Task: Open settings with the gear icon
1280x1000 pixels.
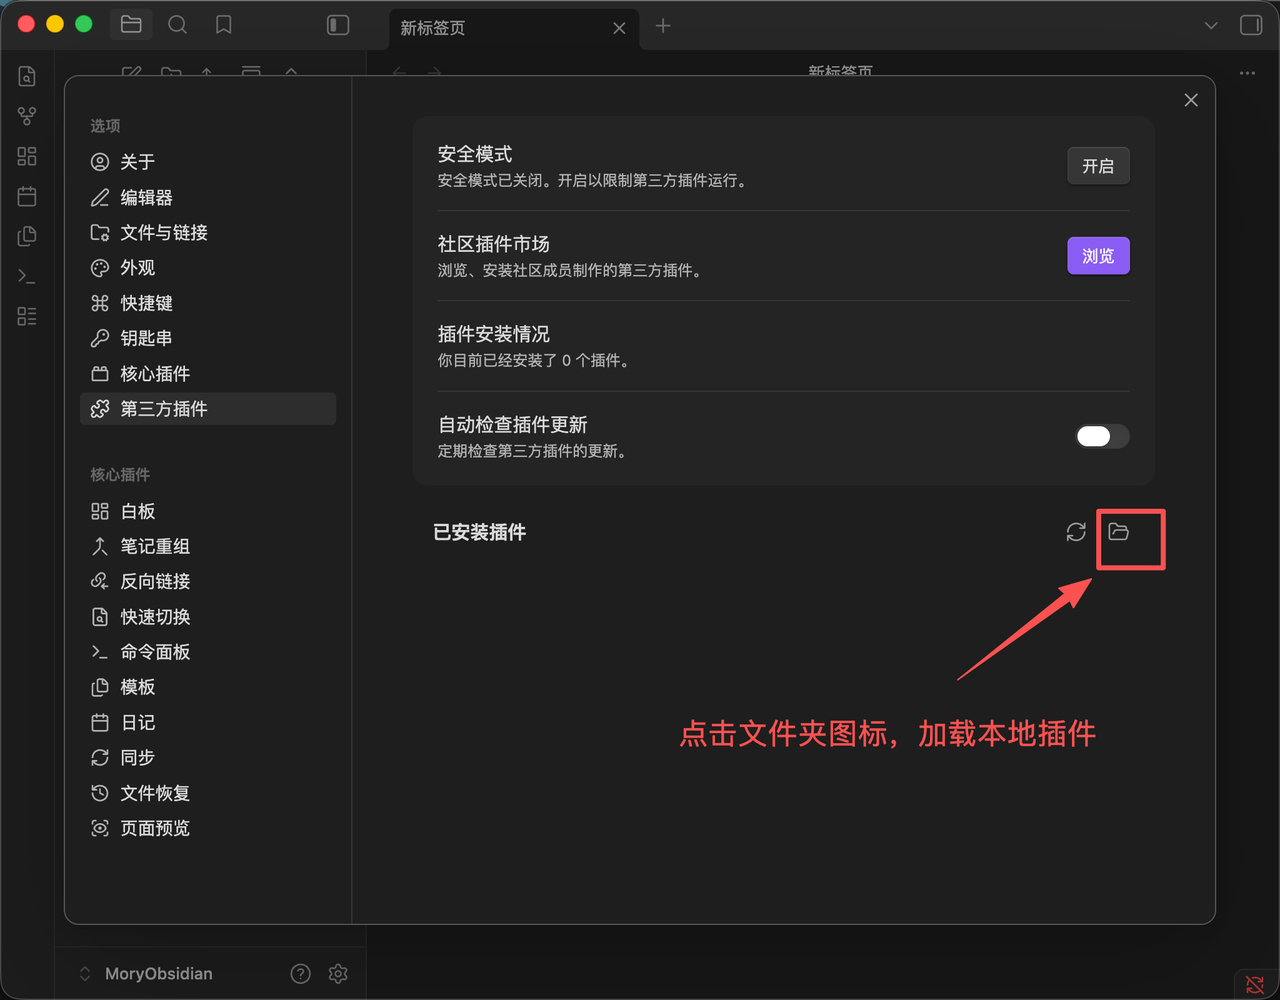Action: pos(338,973)
